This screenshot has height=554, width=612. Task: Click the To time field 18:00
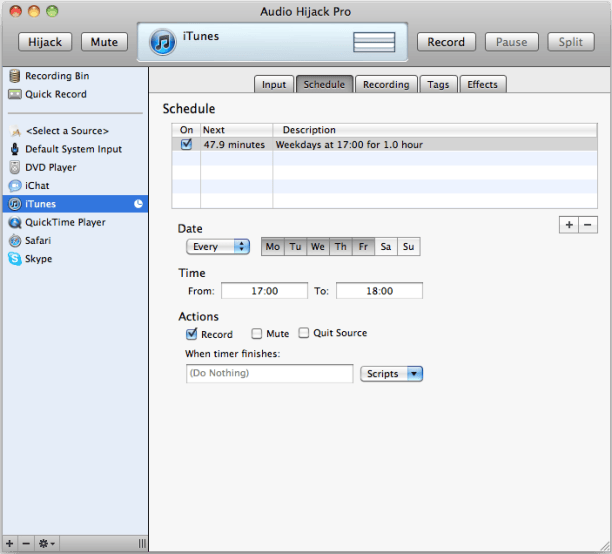[379, 290]
